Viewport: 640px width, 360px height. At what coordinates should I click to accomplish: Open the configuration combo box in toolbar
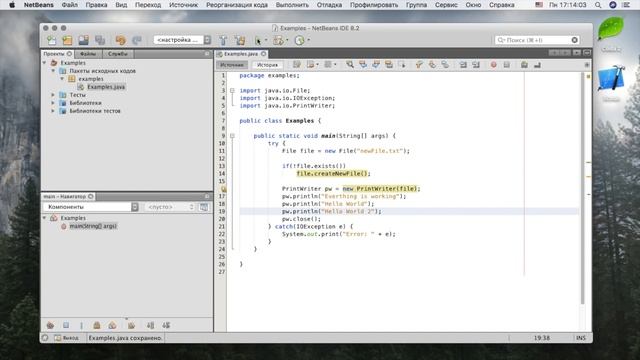[x=182, y=40]
